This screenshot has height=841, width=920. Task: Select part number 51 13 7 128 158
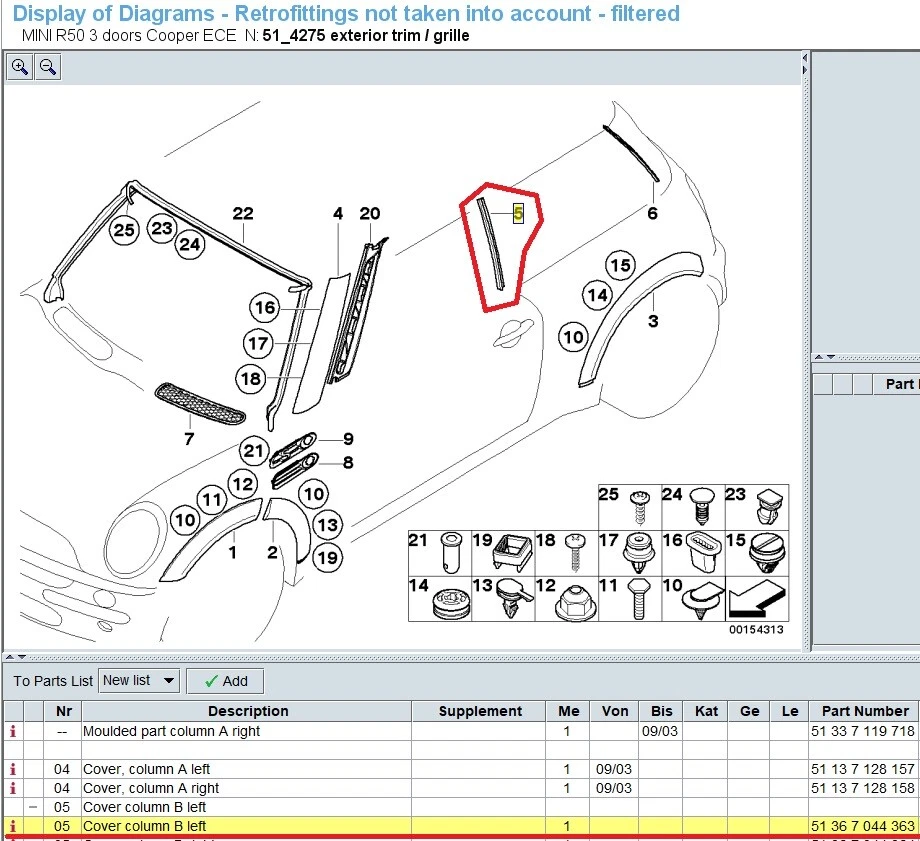[862, 788]
